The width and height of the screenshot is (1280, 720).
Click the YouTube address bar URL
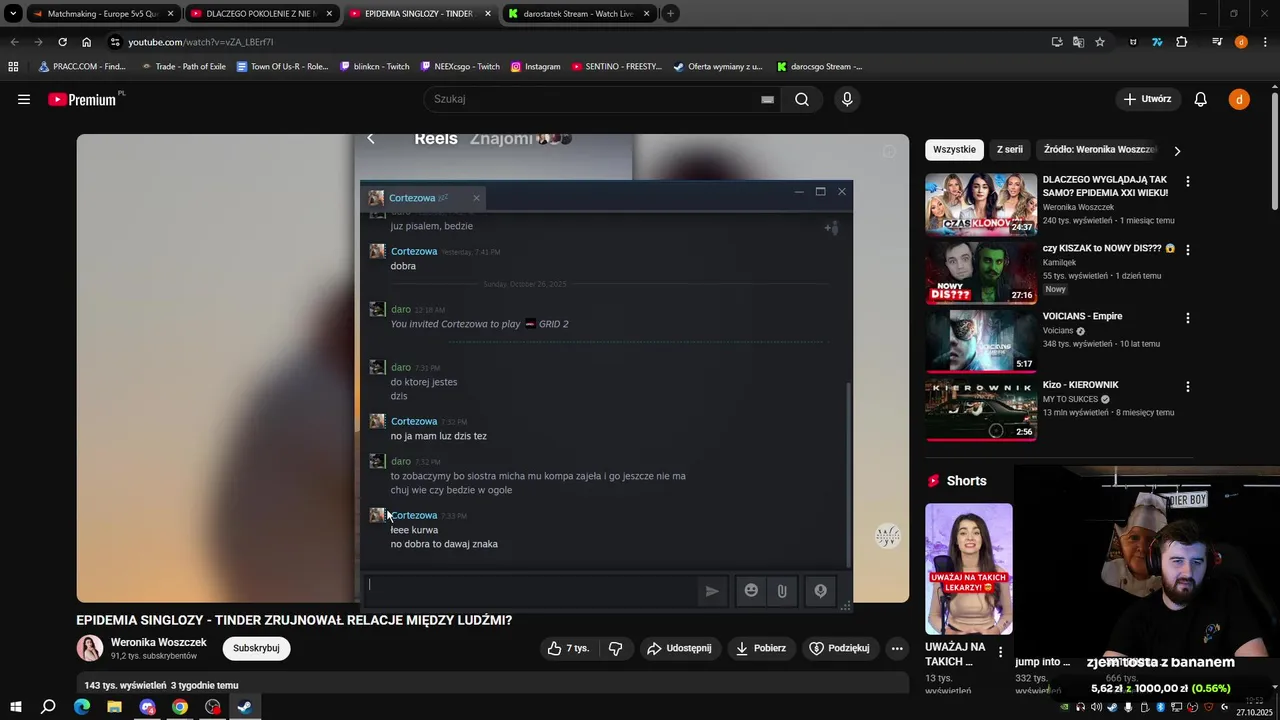pos(201,42)
